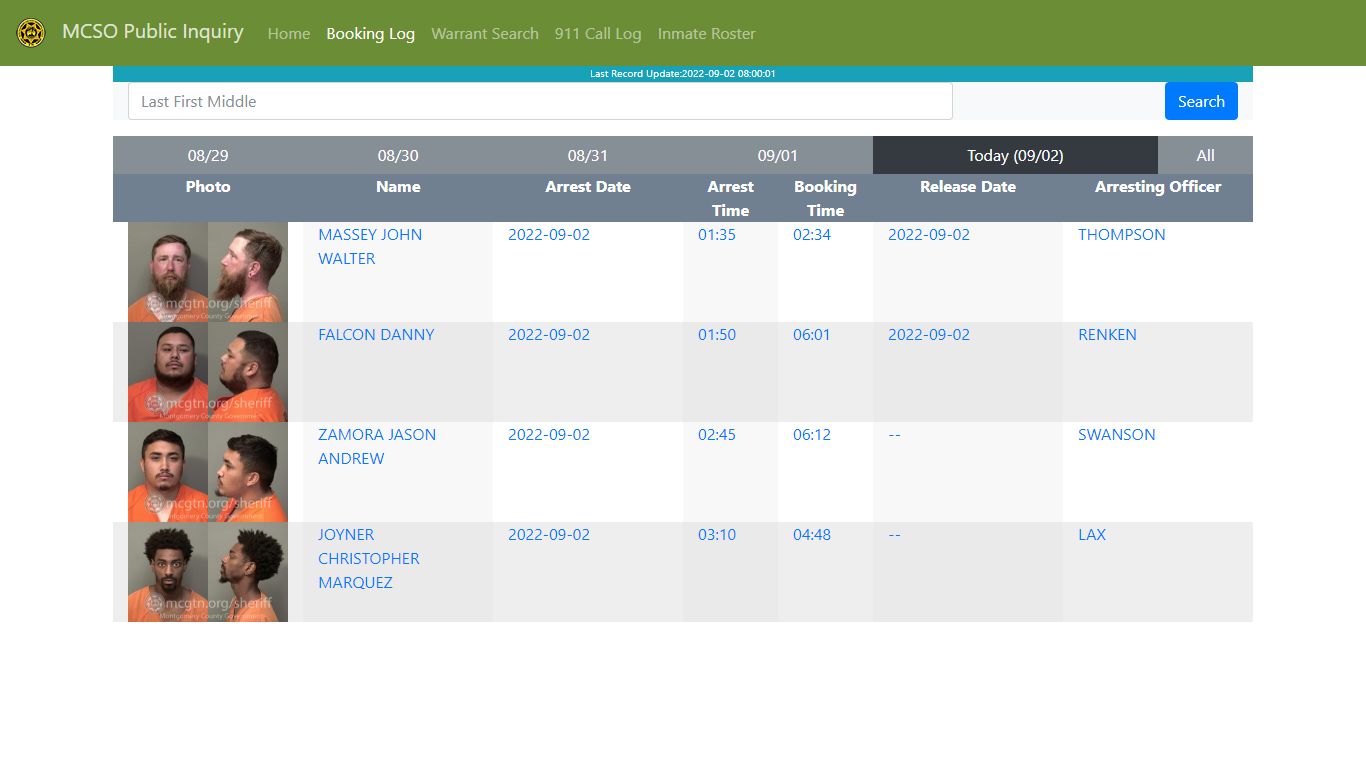1366x768 pixels.
Task: Click the Booking Time column header
Action: pos(825,198)
